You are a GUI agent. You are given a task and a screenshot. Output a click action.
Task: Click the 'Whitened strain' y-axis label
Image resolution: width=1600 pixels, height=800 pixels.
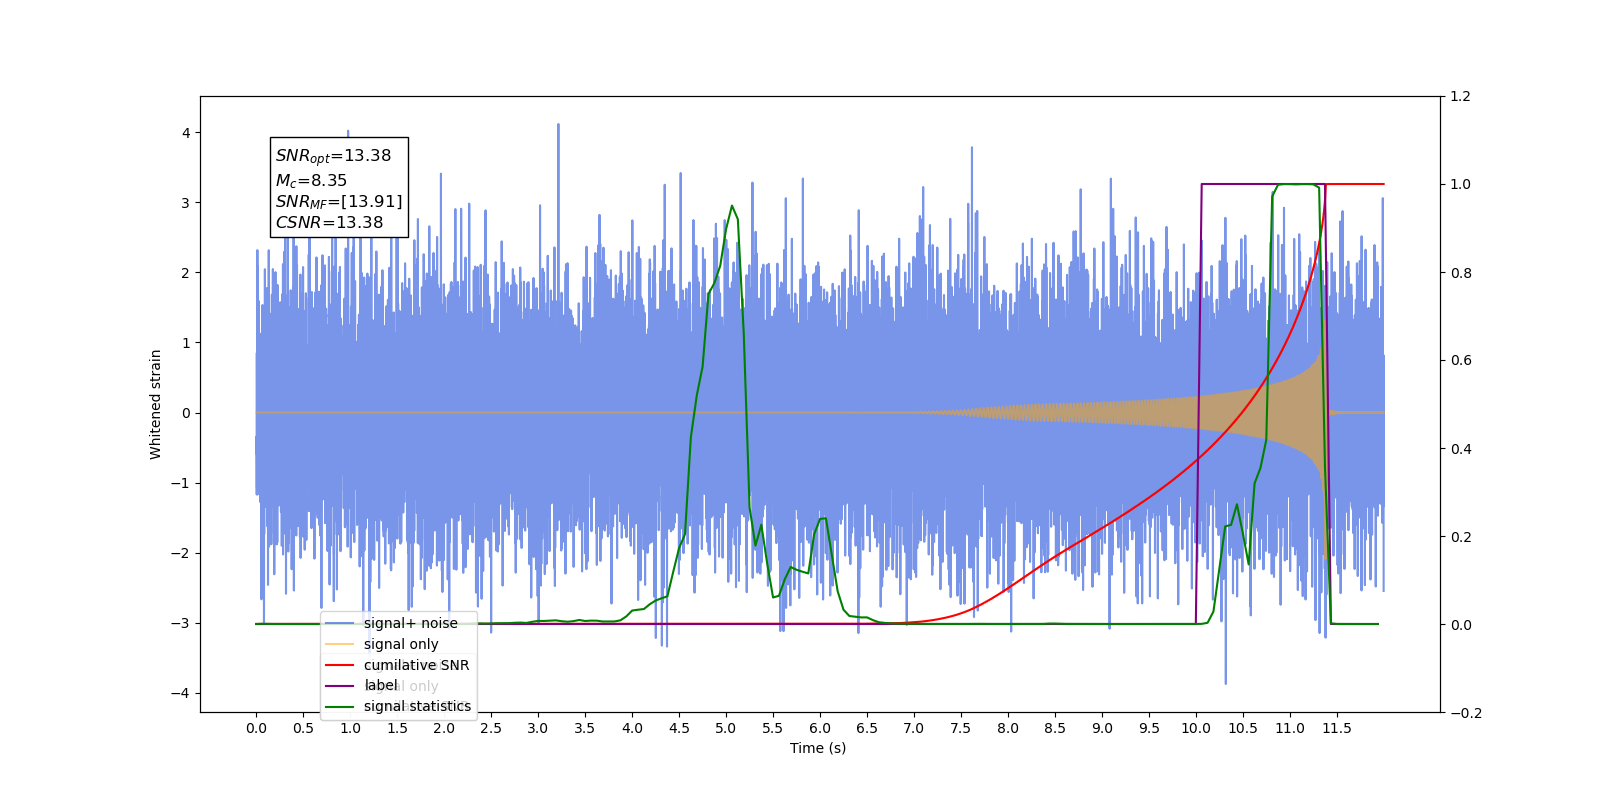tap(155, 404)
